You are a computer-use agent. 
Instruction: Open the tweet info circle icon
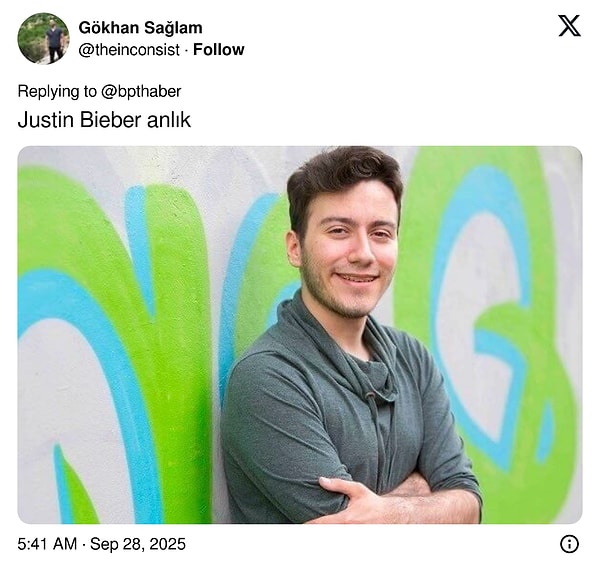pyautogui.click(x=569, y=544)
